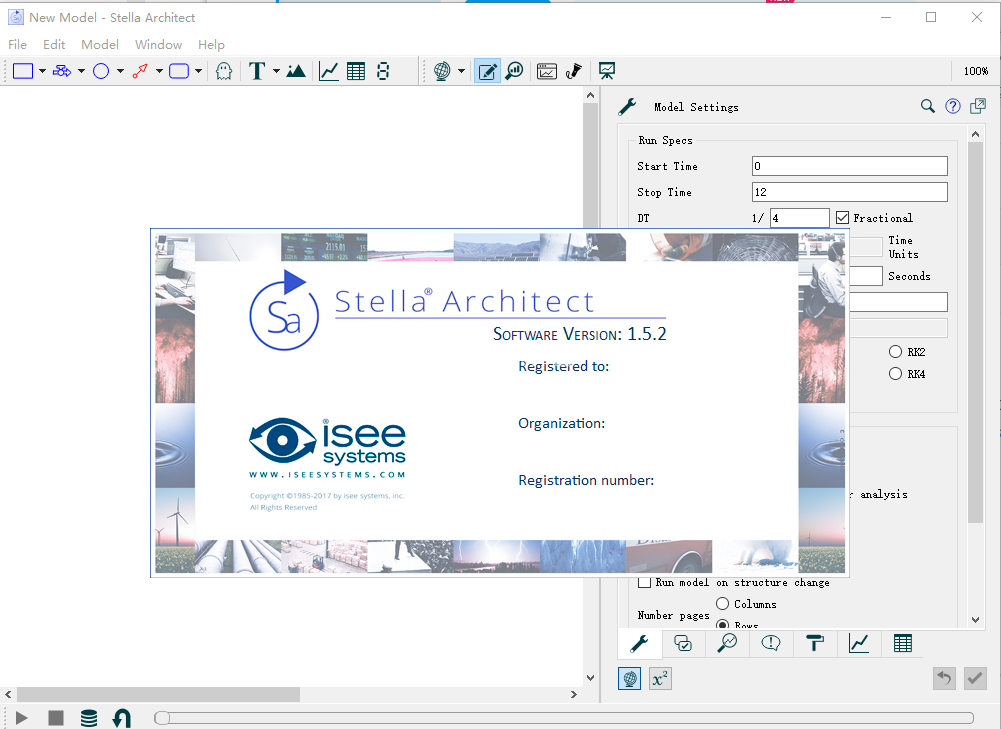The image size is (1001, 729).
Task: Select the red Connector arrow tool
Action: point(140,71)
